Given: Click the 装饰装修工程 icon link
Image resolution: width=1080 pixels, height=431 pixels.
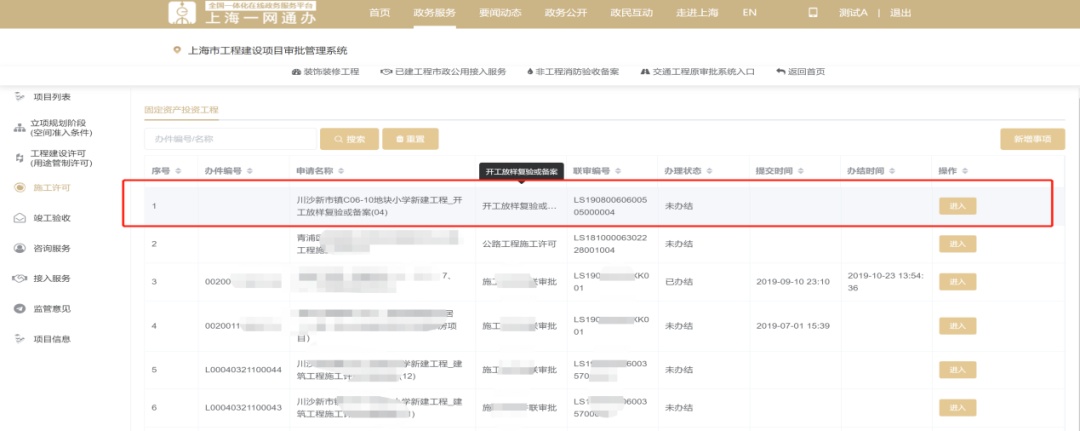Looking at the screenshot, I should coord(323,72).
